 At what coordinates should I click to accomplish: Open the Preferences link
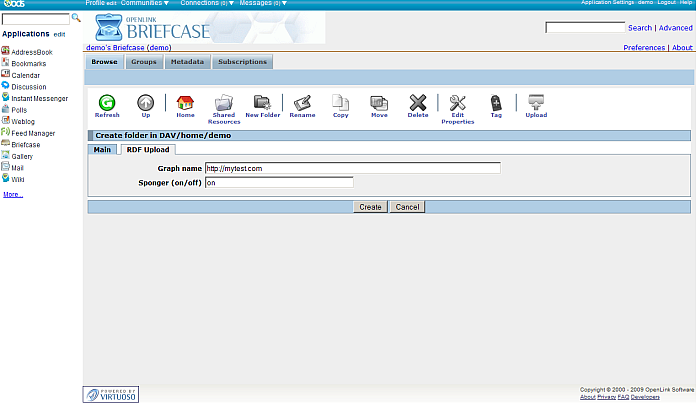click(x=644, y=47)
